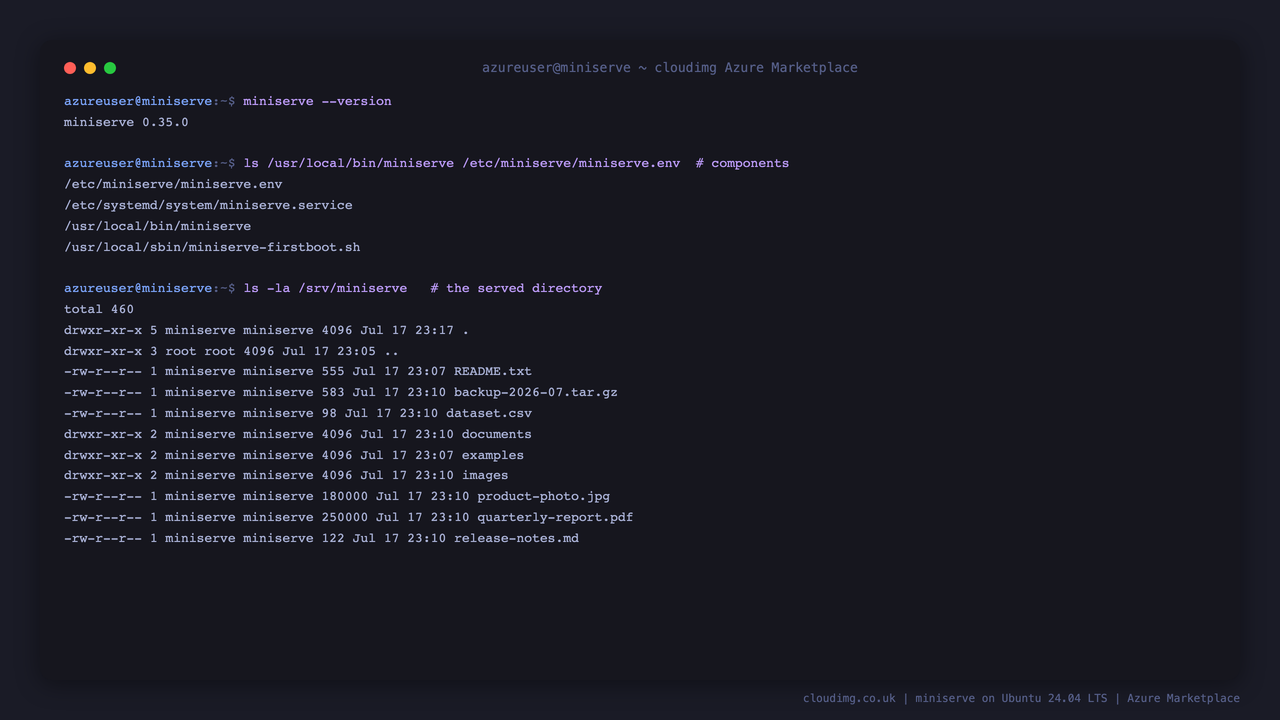Click the red close window dot
The image size is (1280, 720).
[x=70, y=68]
